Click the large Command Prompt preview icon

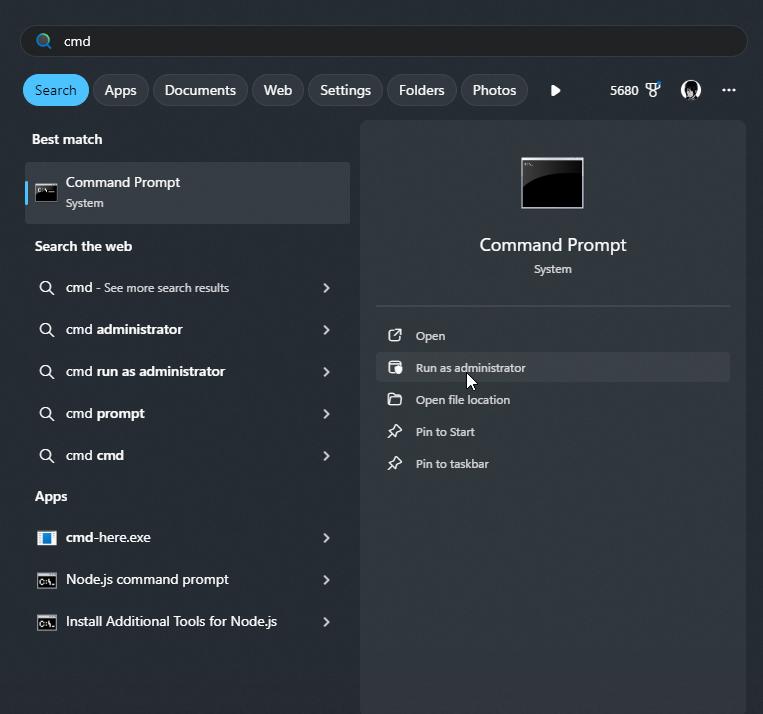[552, 183]
